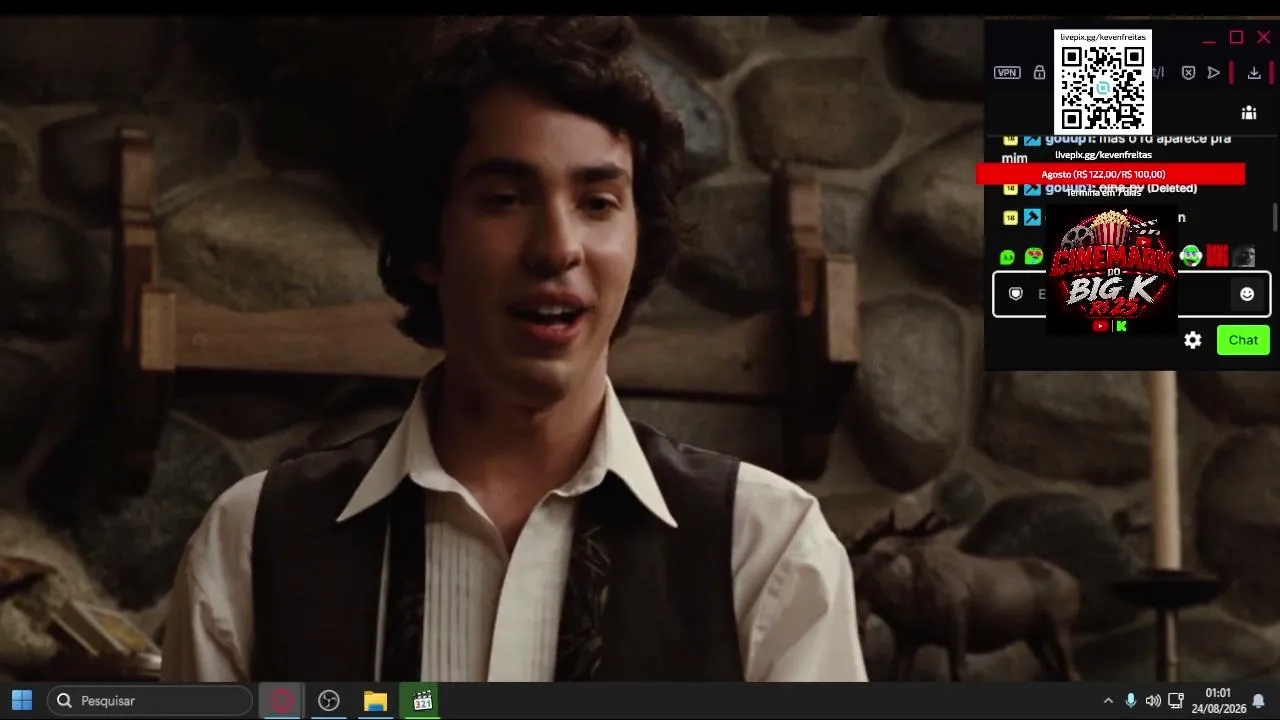Maximize the chat browser window
Screen dimensions: 1280x720
point(1236,38)
